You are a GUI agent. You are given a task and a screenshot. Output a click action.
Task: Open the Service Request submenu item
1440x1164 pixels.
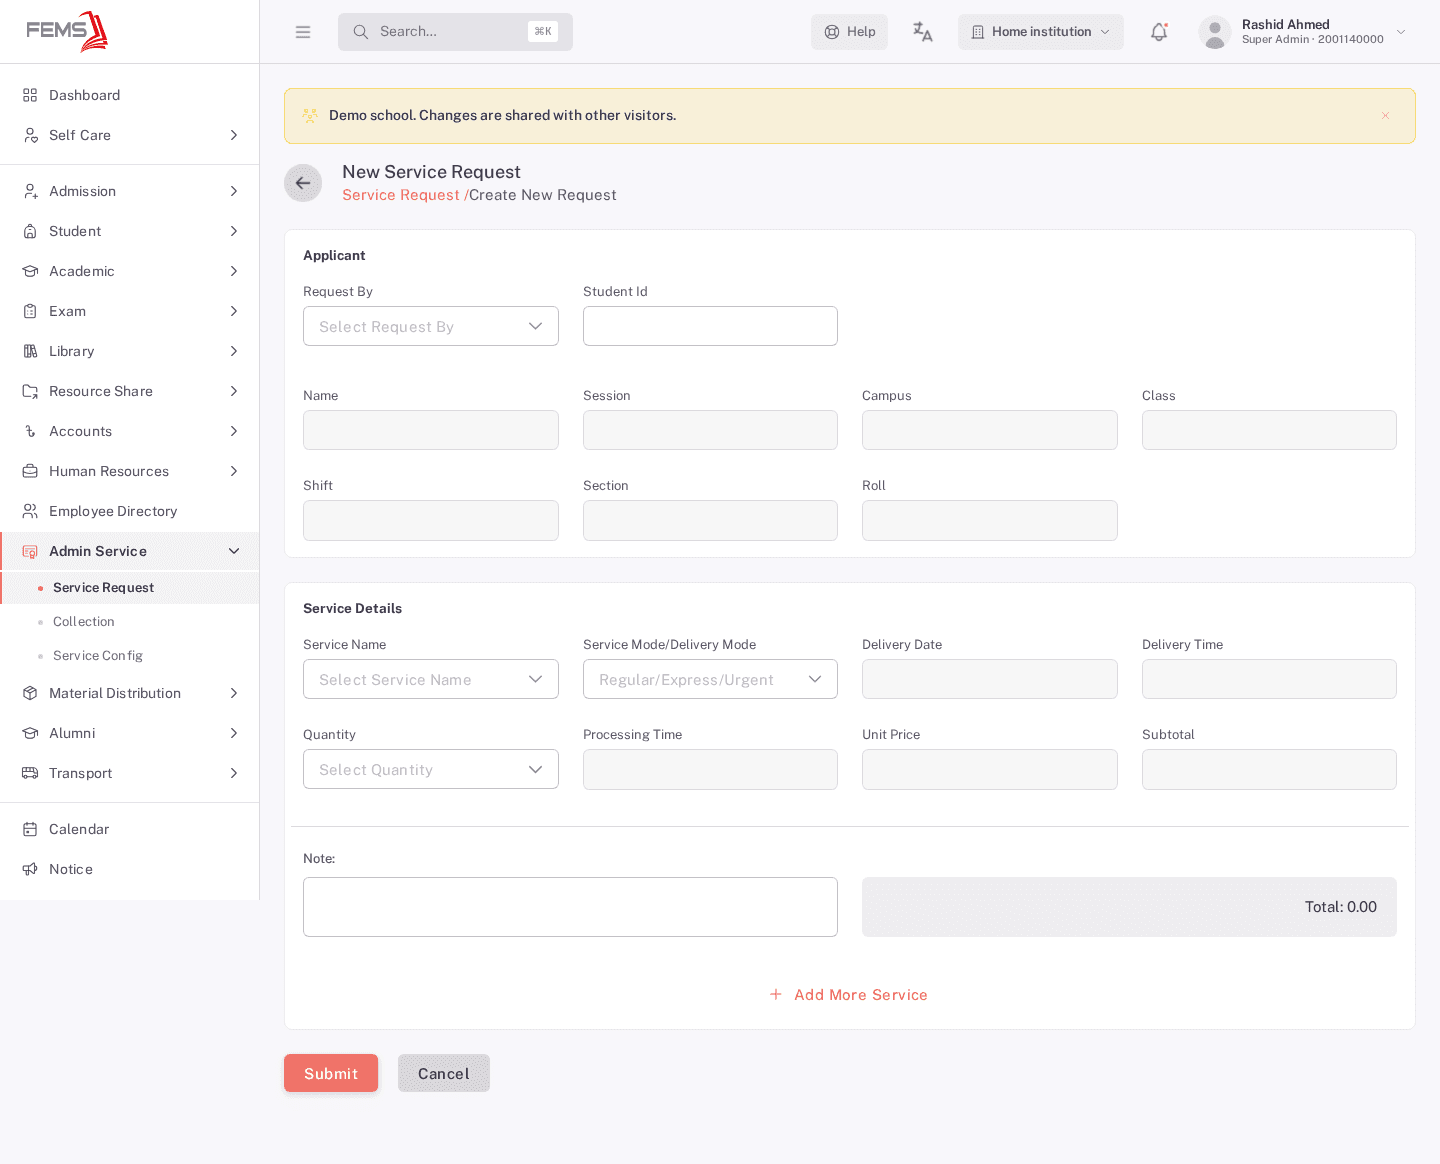click(x=130, y=588)
